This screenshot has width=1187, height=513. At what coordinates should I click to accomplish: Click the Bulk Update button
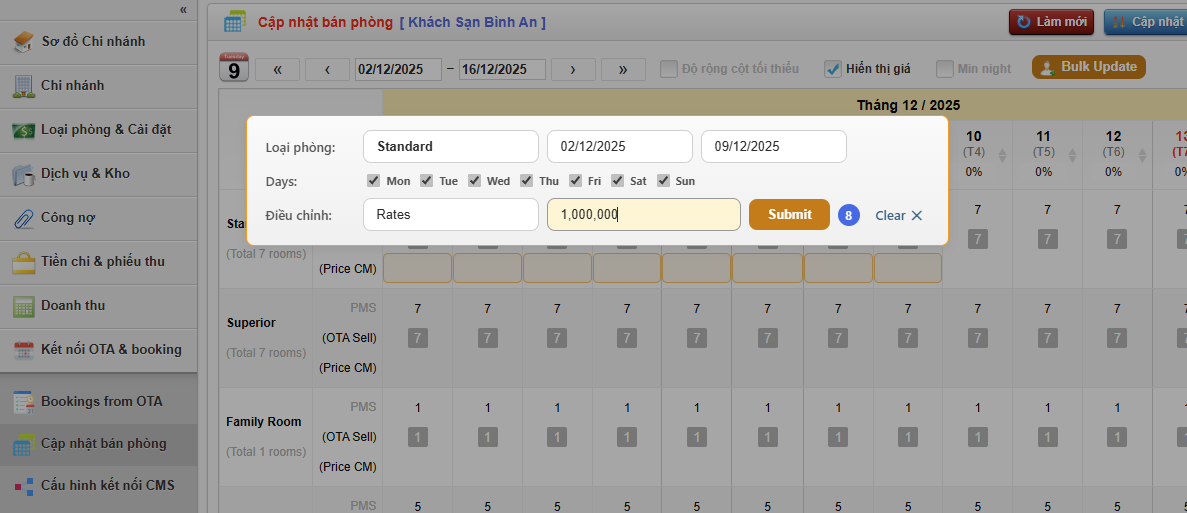[1088, 67]
